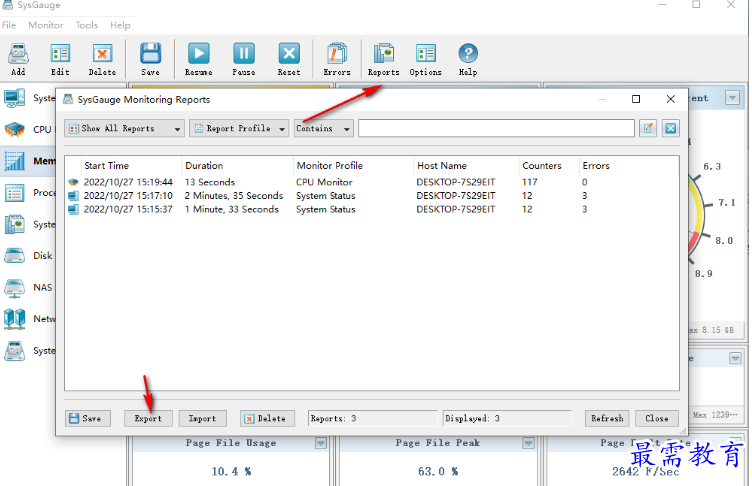
Task: Select the Network sidebar icon
Action: (x=14, y=319)
